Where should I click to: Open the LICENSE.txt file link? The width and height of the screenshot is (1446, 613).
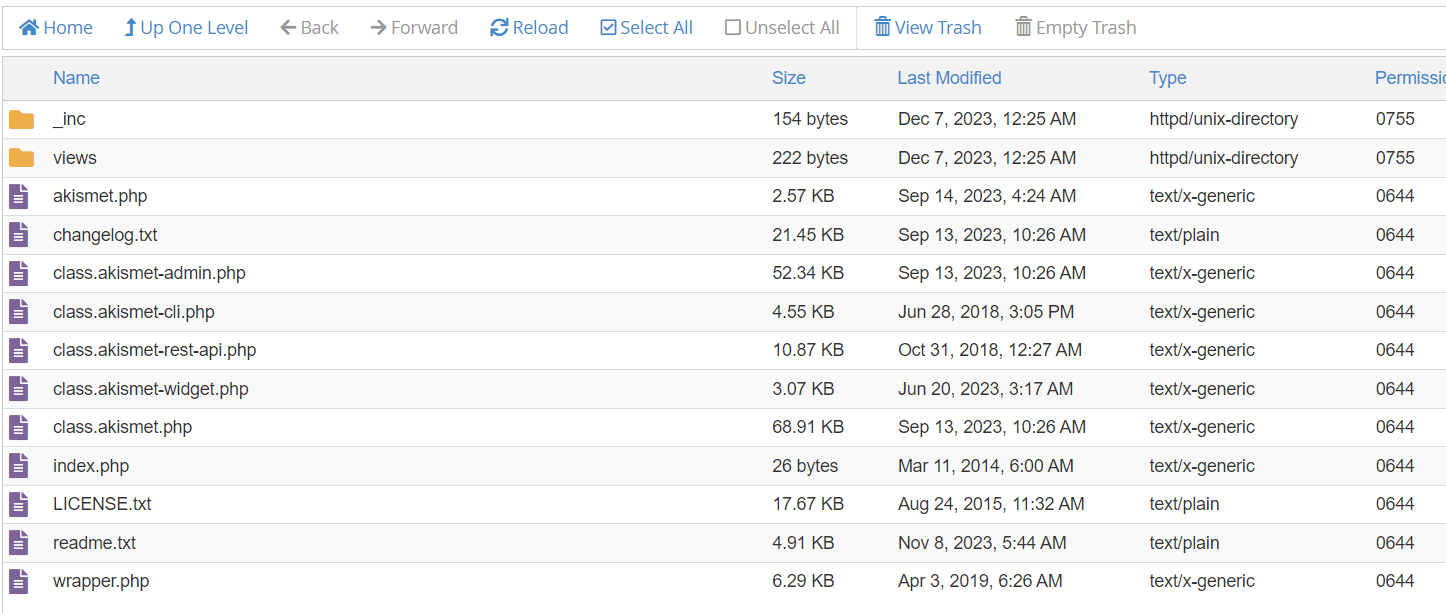(x=101, y=504)
